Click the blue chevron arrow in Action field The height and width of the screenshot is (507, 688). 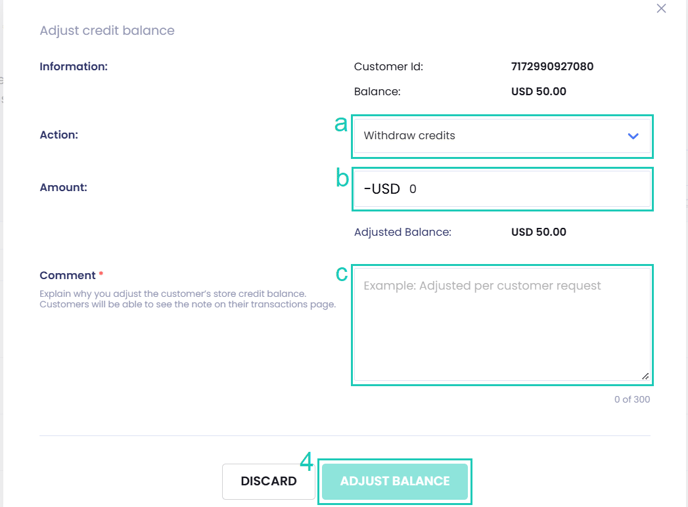pos(633,136)
